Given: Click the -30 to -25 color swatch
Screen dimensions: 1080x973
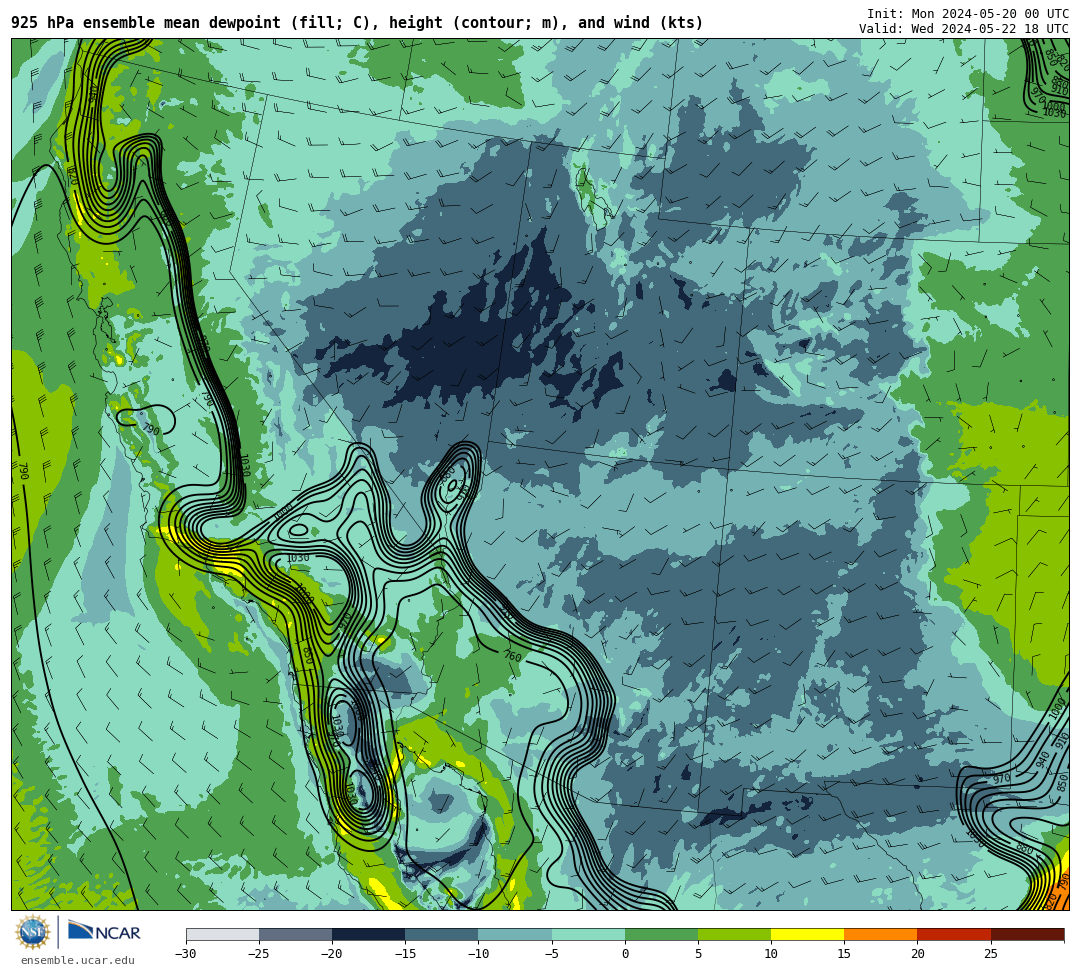Looking at the screenshot, I should (x=222, y=934).
